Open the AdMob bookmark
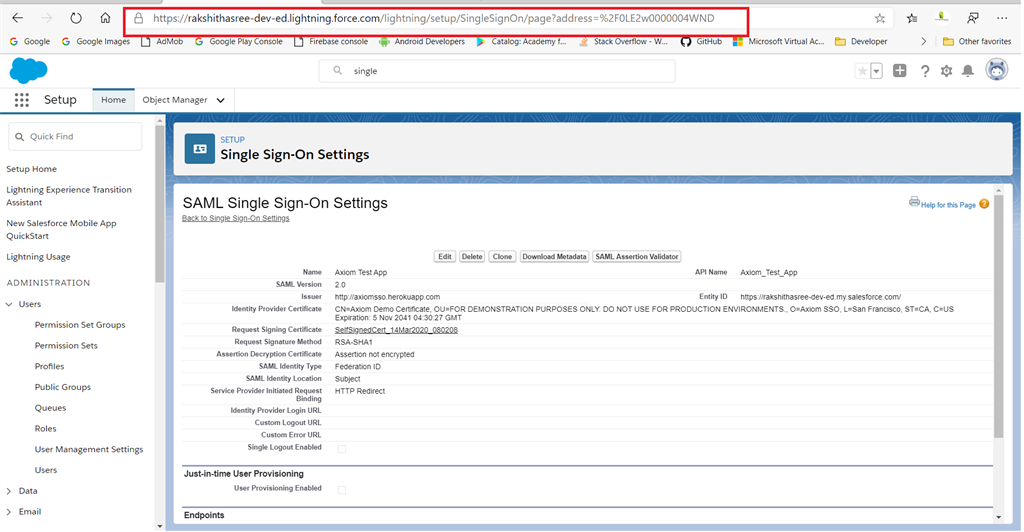This screenshot has width=1024, height=532. (162, 41)
